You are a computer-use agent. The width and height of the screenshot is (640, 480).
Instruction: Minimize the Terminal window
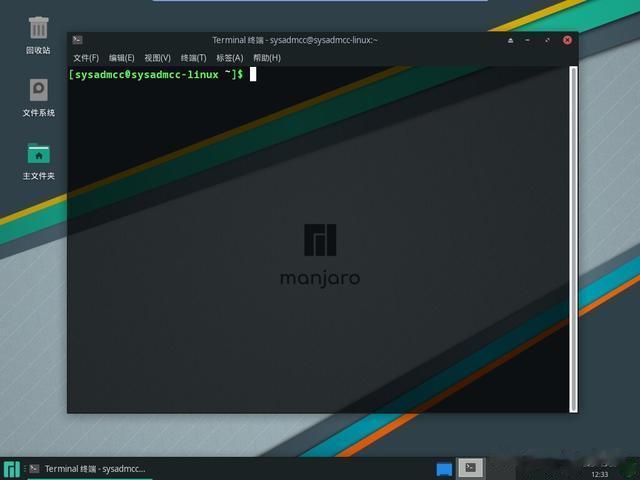click(x=528, y=40)
